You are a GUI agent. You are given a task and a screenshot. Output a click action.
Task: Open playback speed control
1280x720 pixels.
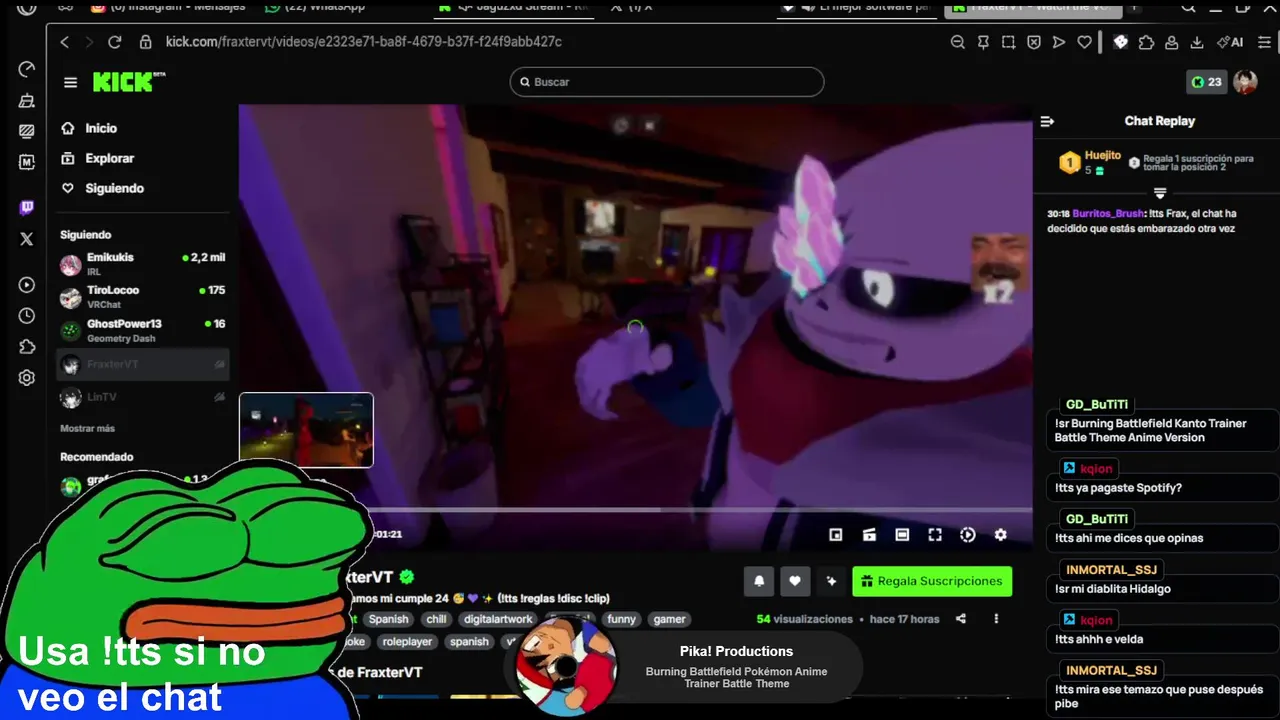click(968, 535)
